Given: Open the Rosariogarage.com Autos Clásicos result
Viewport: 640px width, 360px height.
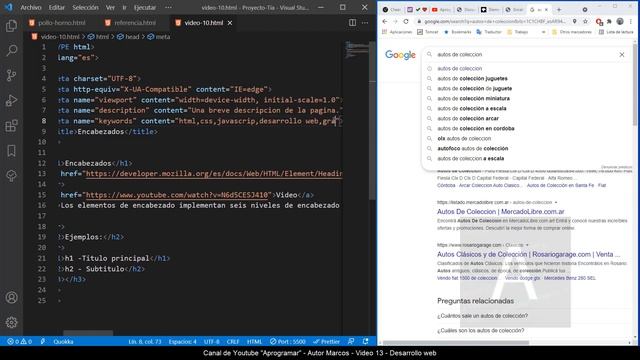Looking at the screenshot, I should pyautogui.click(x=528, y=254).
